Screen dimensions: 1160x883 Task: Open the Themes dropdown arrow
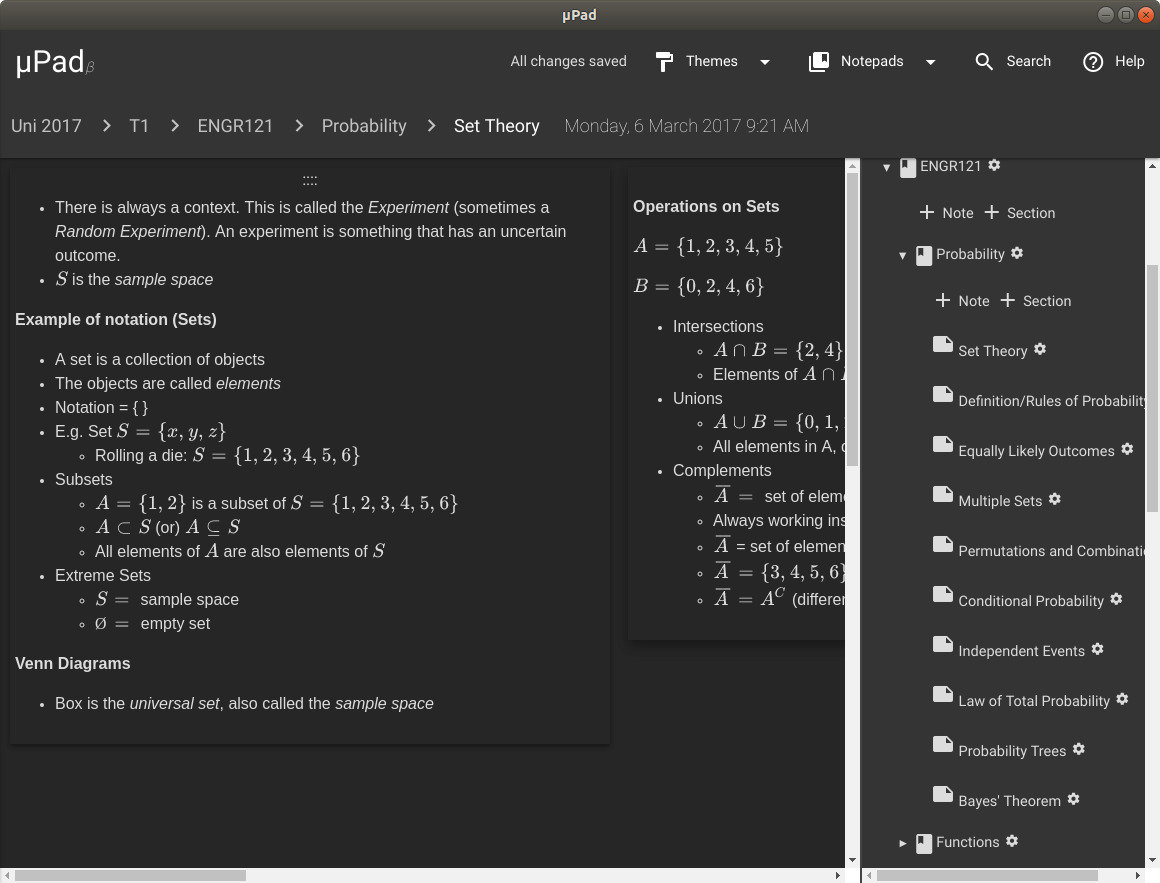[x=765, y=63]
